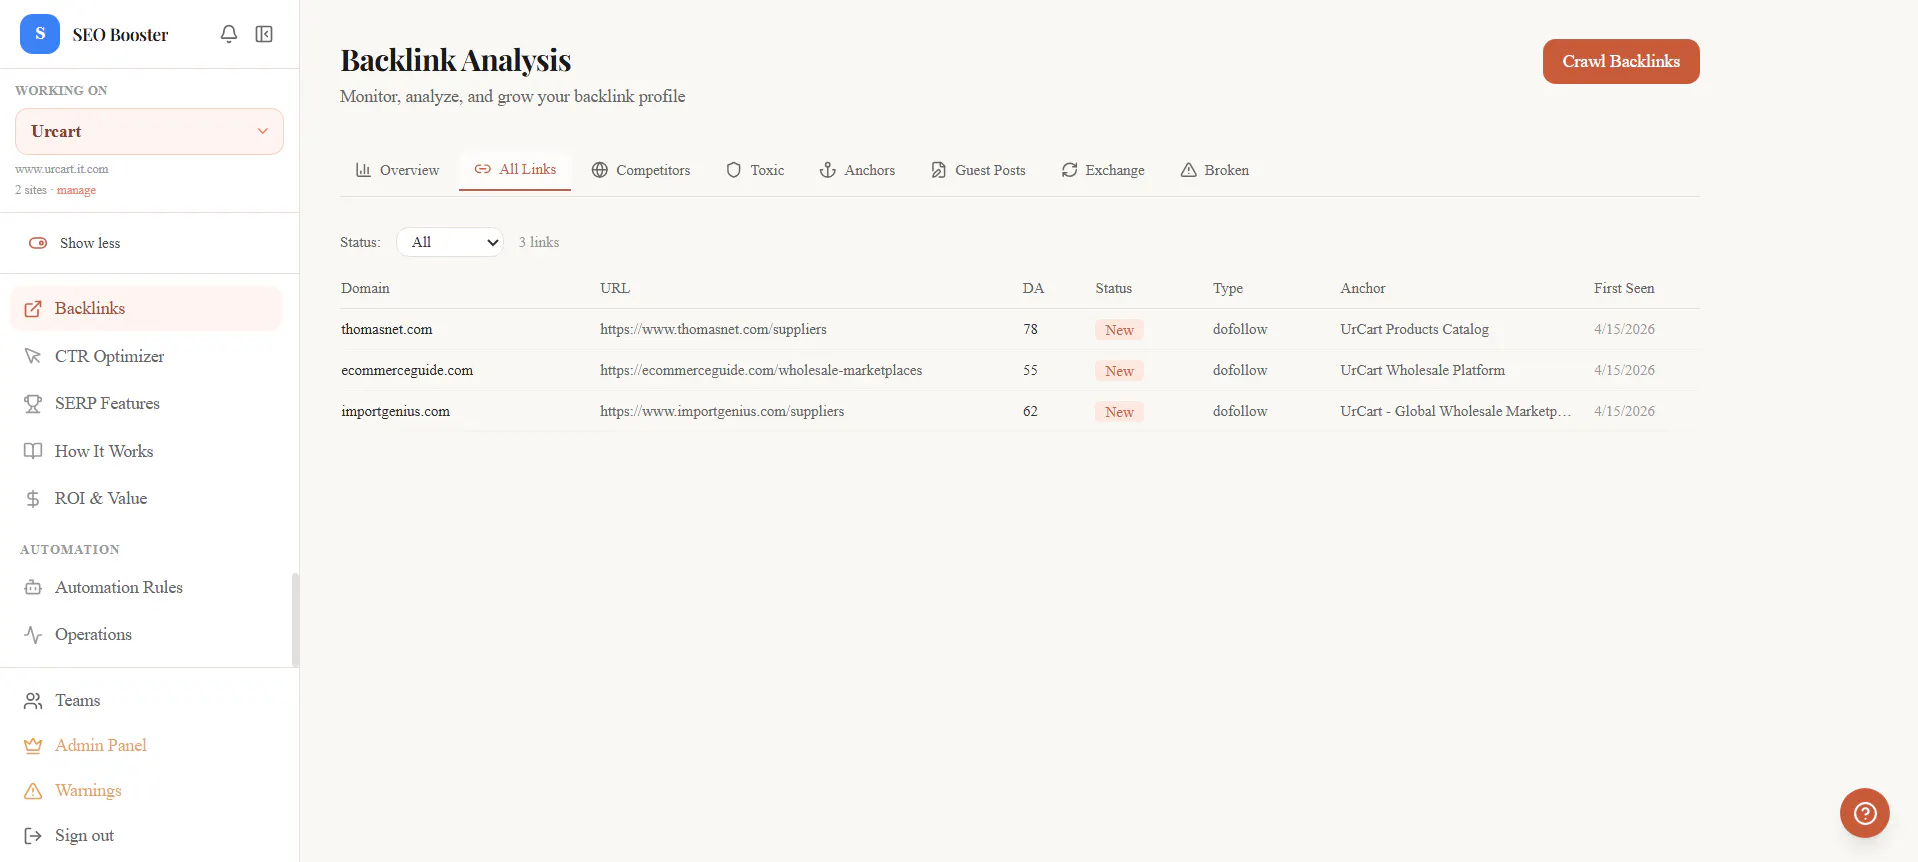Click the Admin Panel crown icon
The image size is (1918, 862).
click(33, 746)
